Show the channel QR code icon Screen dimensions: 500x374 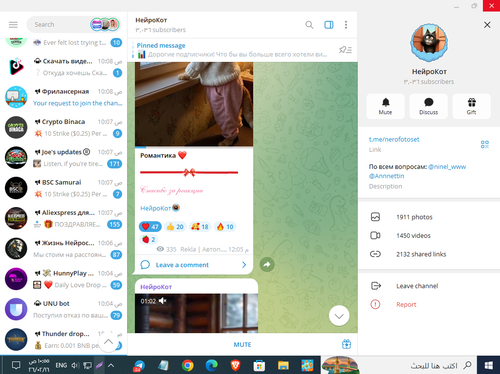click(x=485, y=144)
